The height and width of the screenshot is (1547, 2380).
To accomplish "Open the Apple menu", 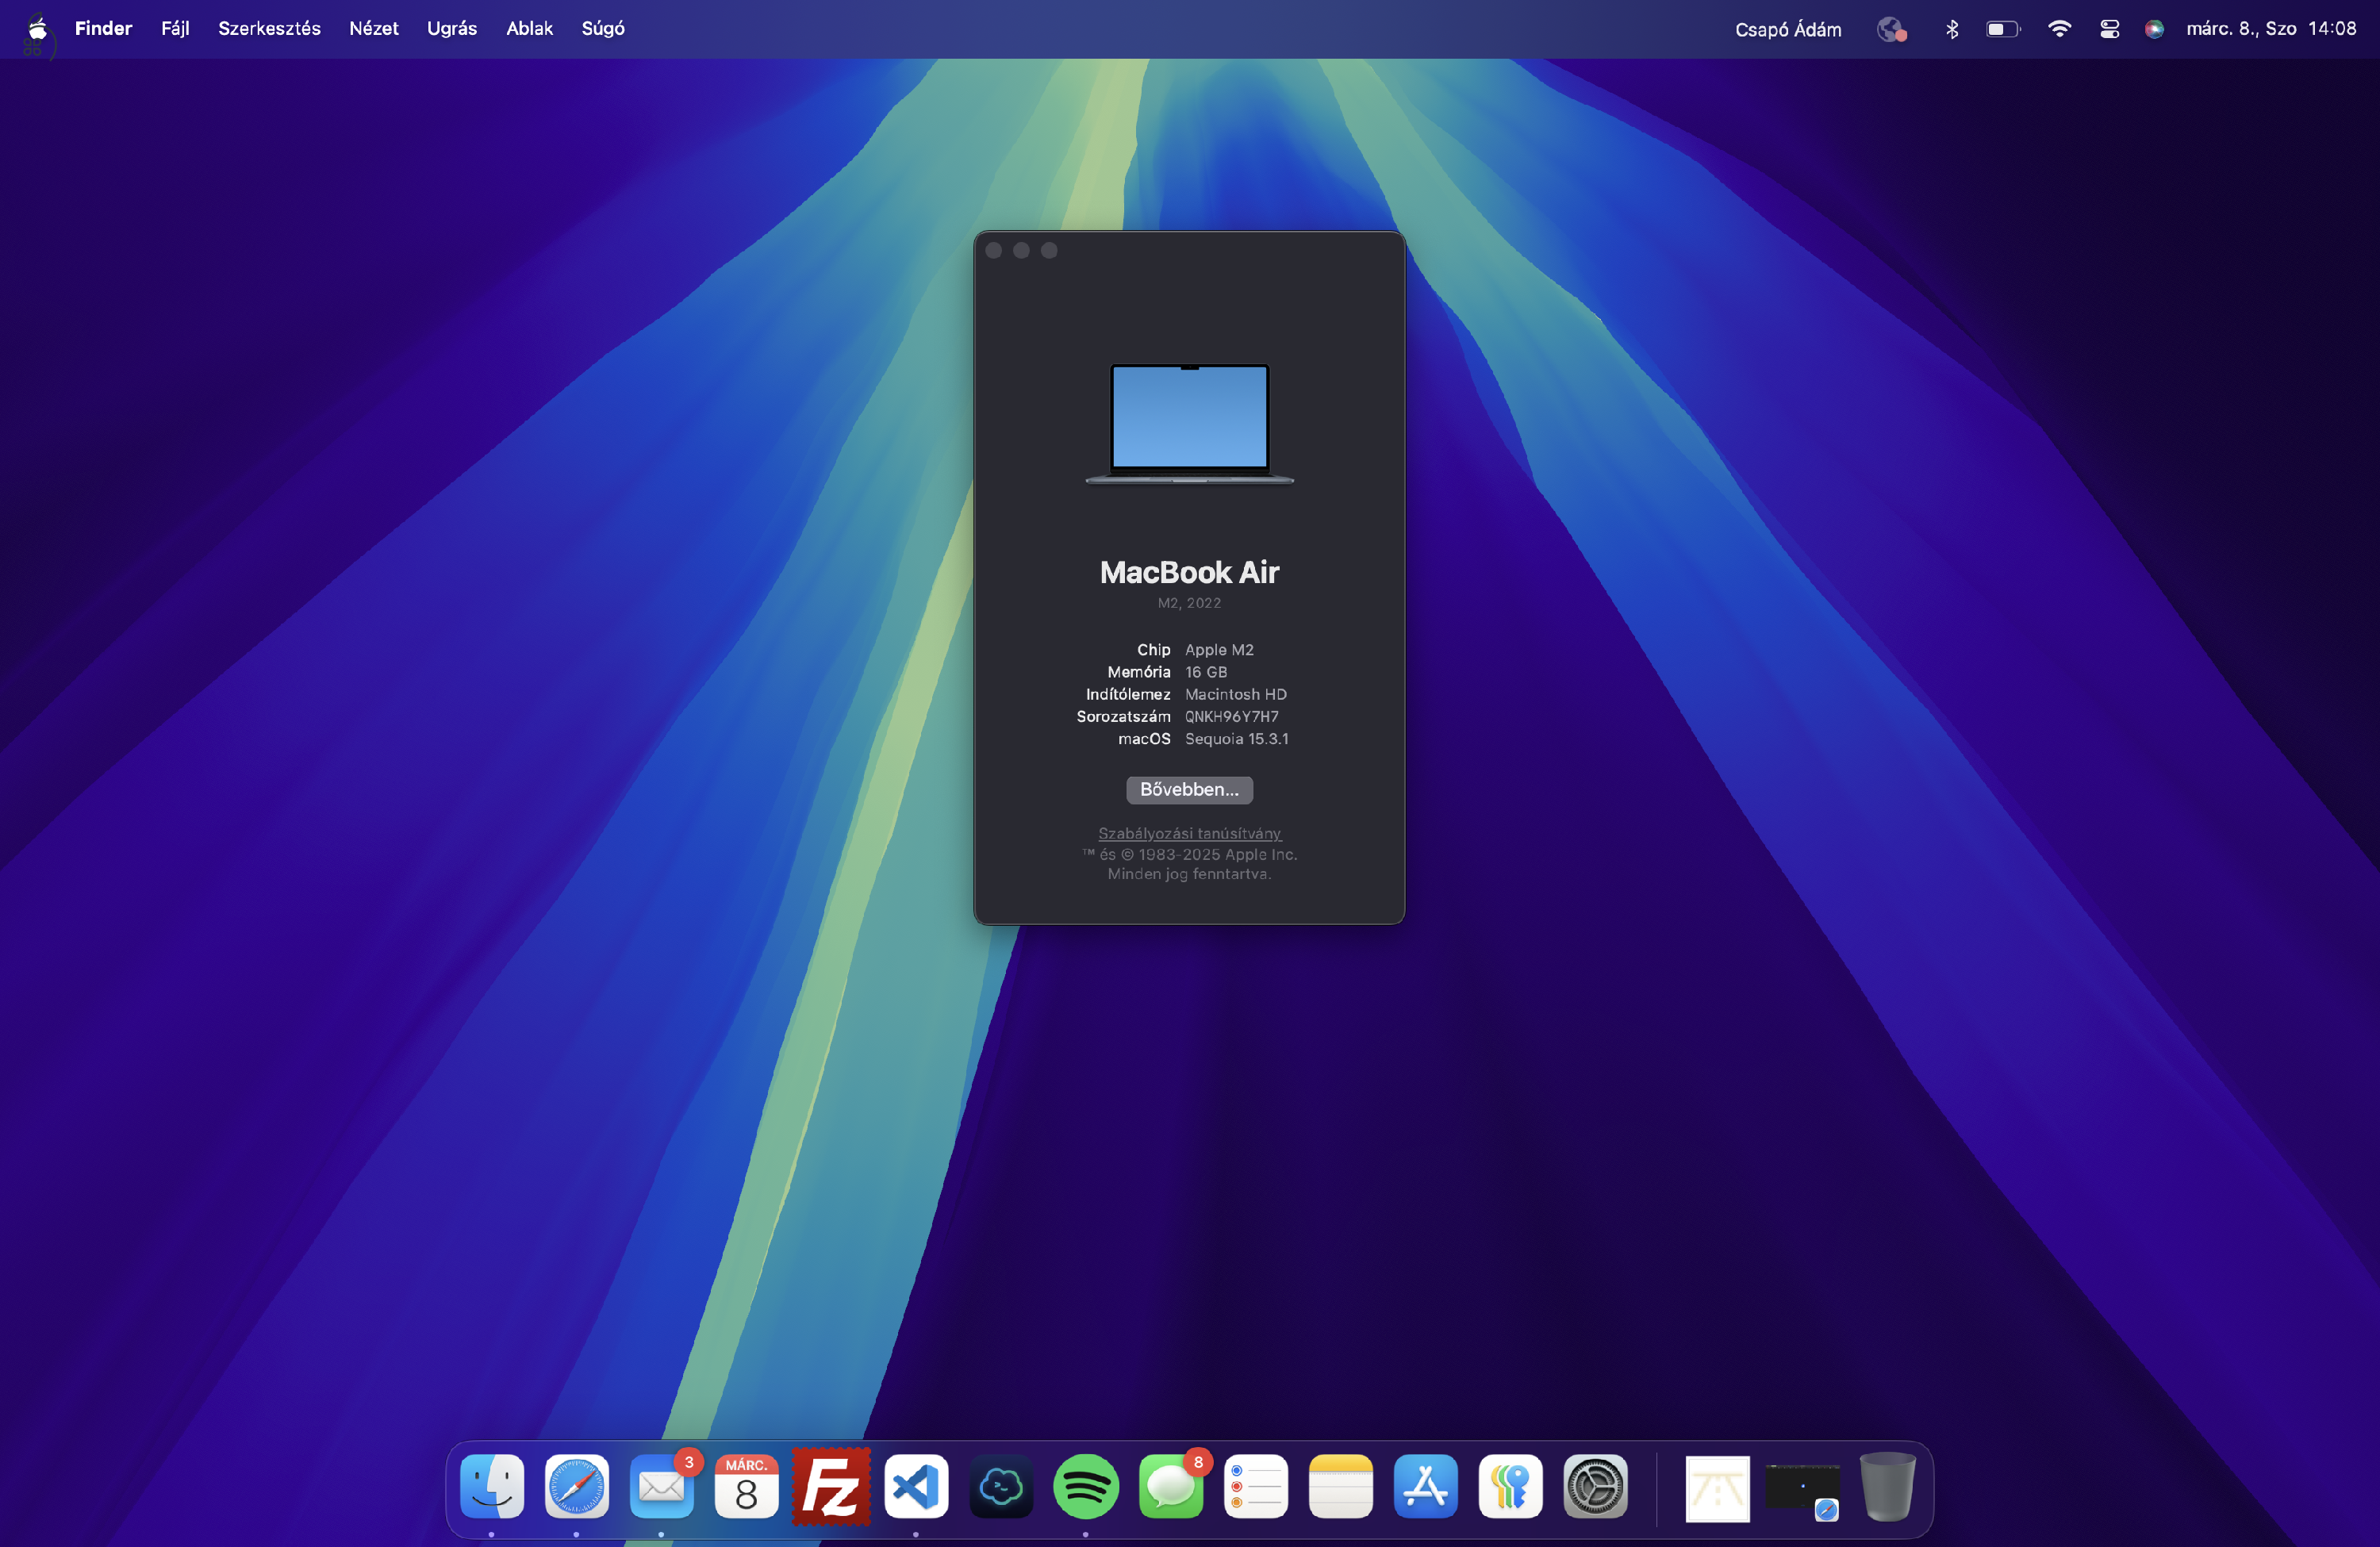I will [37, 28].
